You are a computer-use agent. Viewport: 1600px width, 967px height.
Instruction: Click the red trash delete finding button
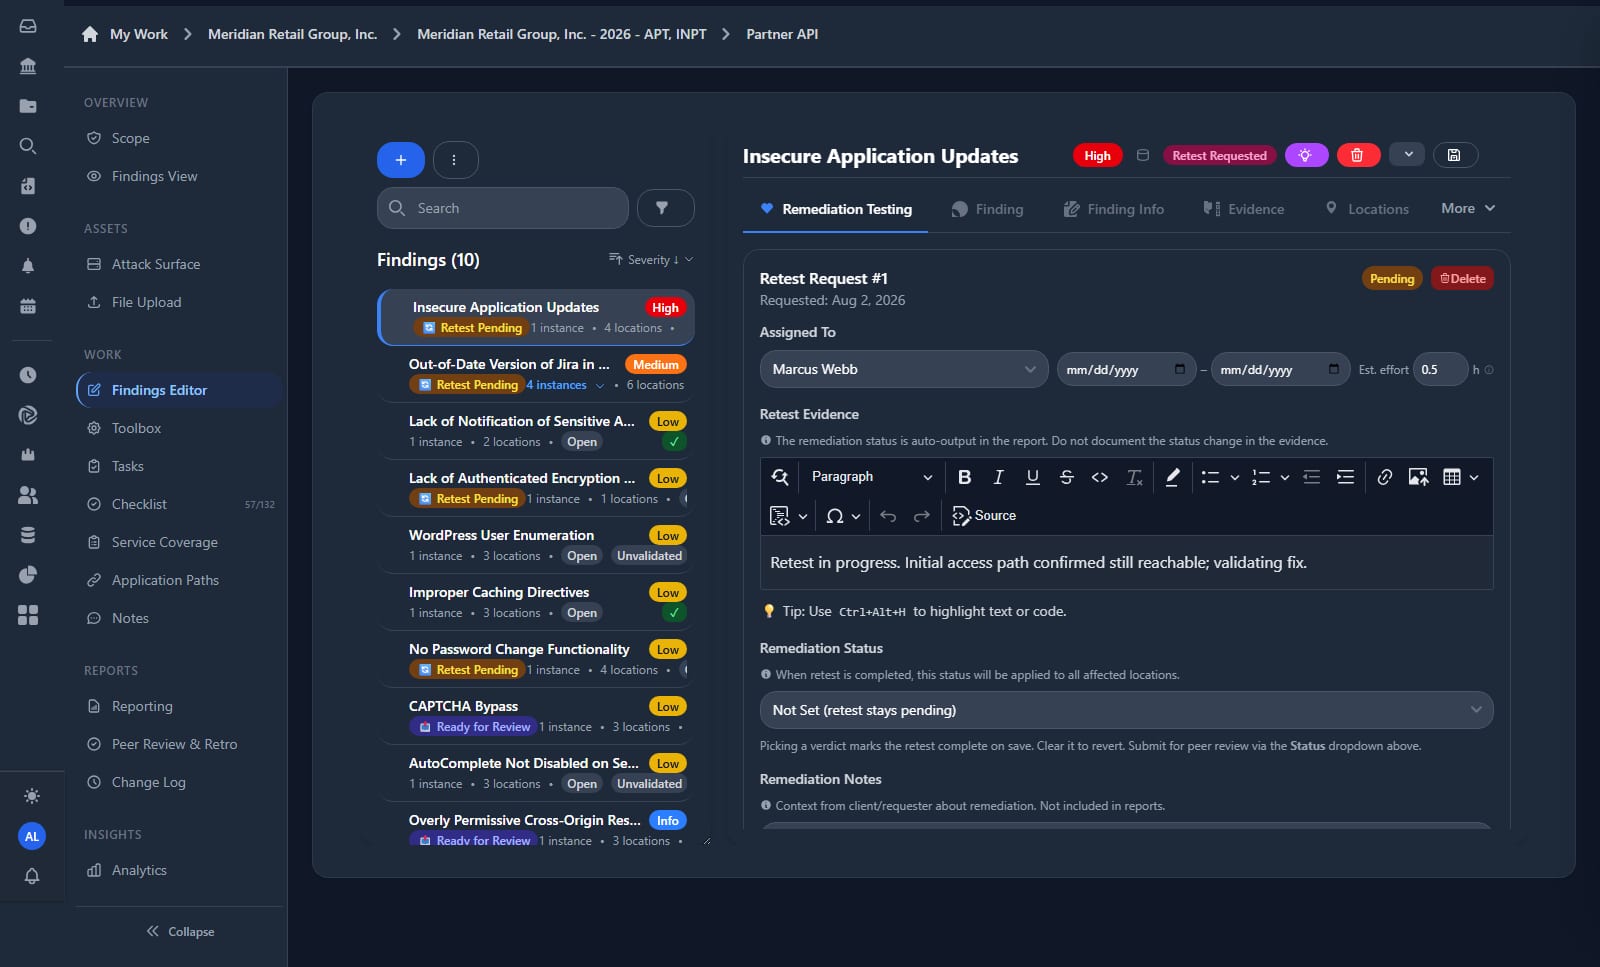[x=1358, y=155]
